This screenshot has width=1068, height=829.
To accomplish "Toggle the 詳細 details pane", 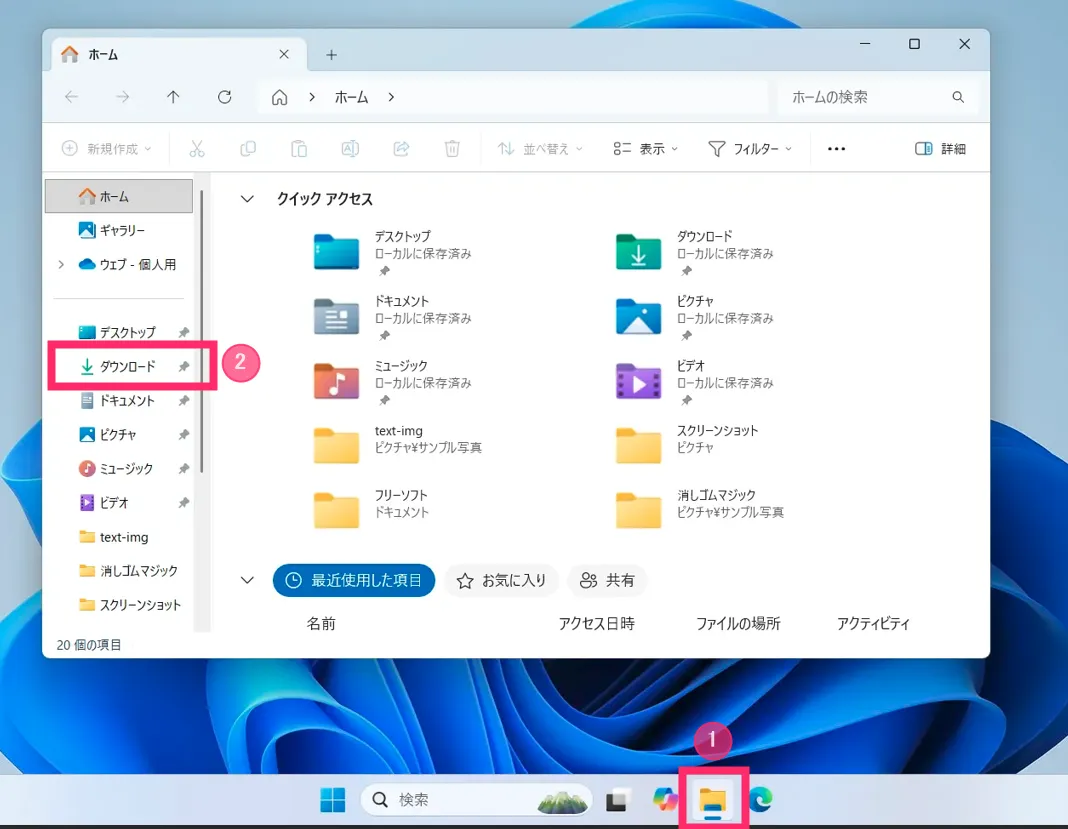I will click(940, 149).
